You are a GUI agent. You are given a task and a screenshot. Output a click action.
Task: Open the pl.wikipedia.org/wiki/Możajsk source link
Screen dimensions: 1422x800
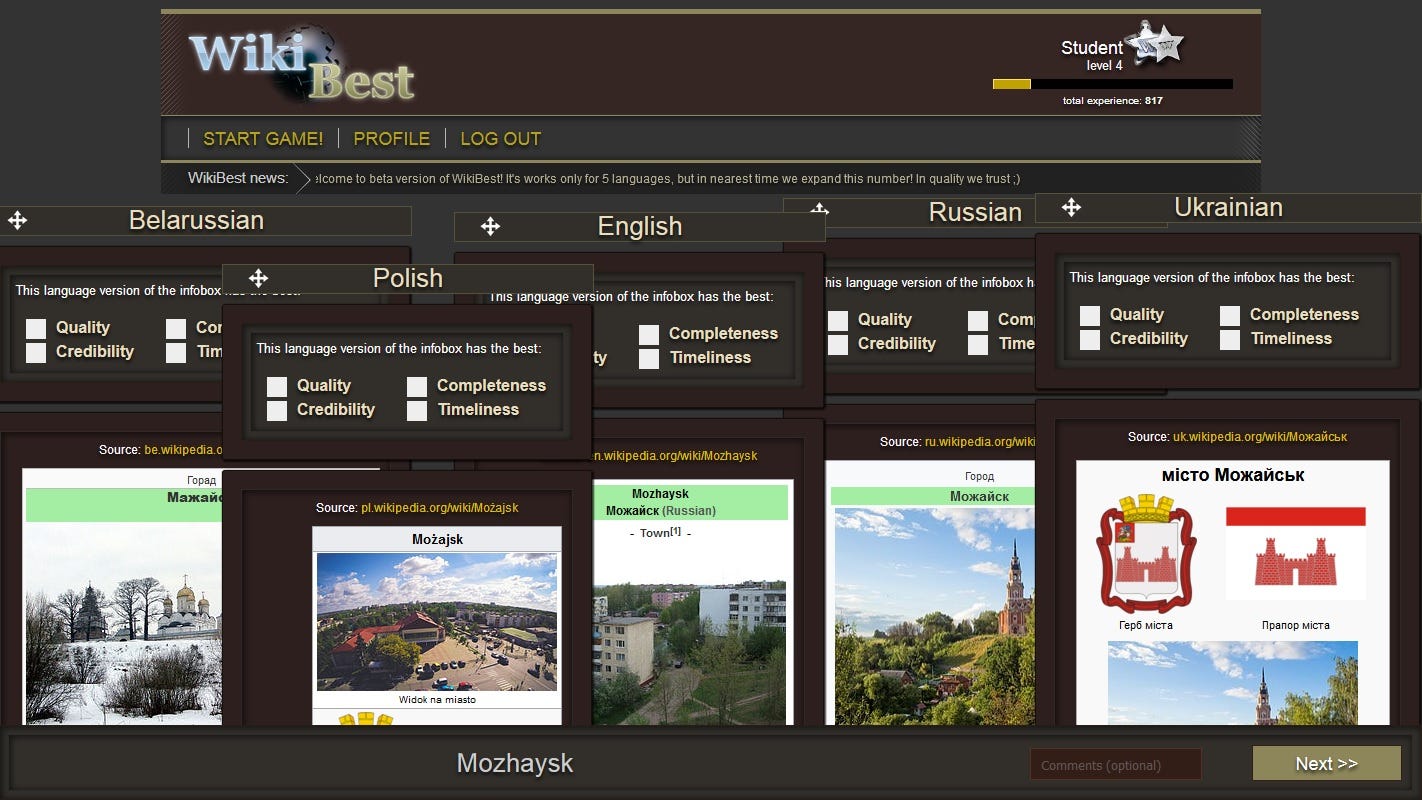[440, 508]
